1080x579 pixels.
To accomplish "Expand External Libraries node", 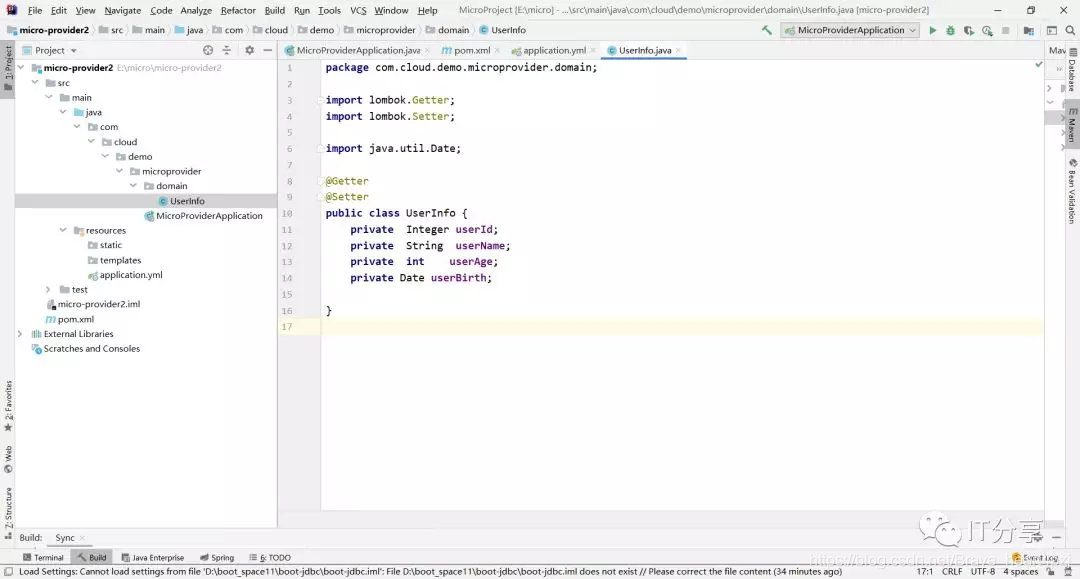I will point(20,334).
